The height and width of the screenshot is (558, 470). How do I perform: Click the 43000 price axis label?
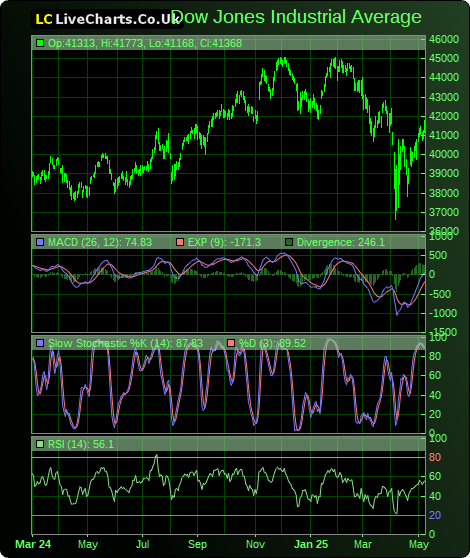(x=444, y=97)
